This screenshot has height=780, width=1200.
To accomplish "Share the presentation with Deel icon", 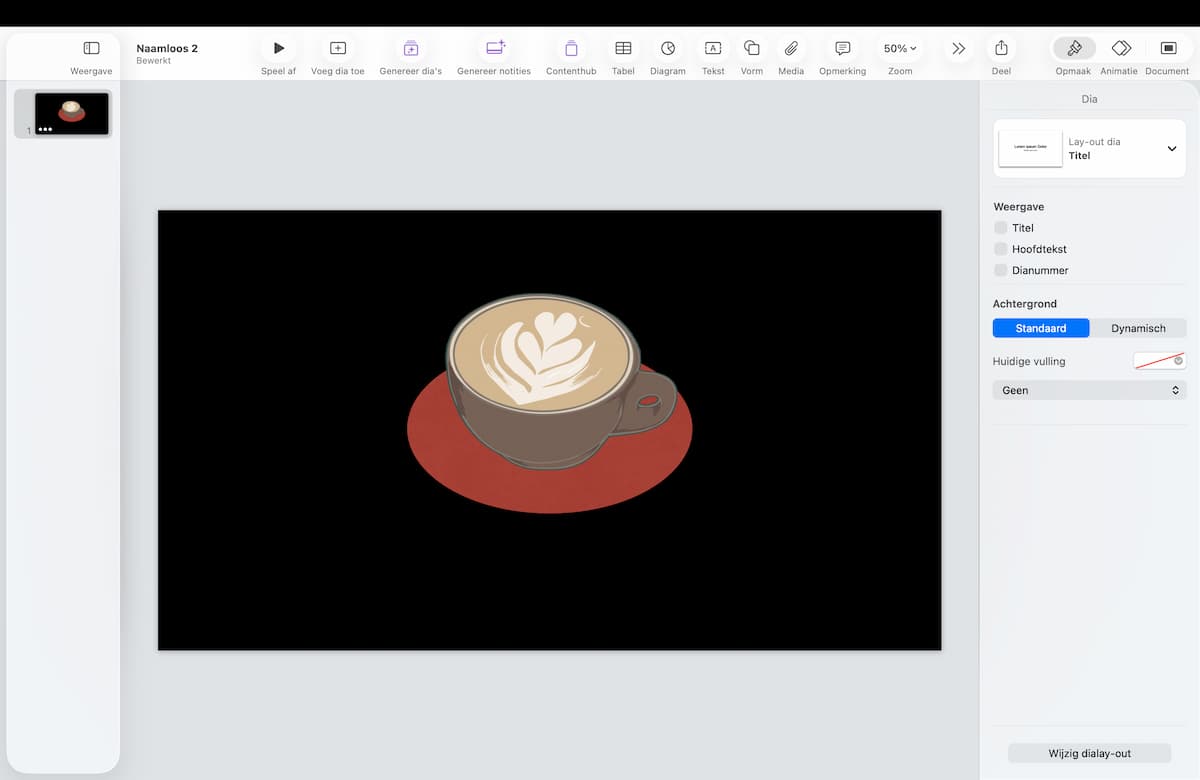I will coord(1001,48).
